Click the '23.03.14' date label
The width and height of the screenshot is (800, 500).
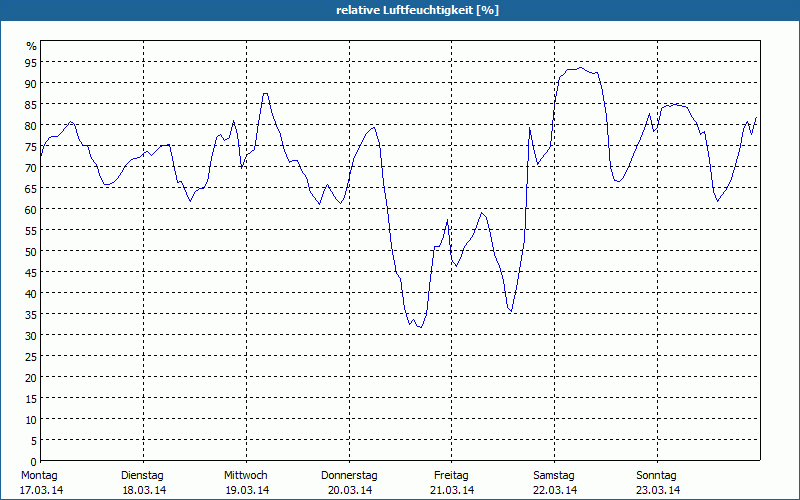tap(658, 490)
